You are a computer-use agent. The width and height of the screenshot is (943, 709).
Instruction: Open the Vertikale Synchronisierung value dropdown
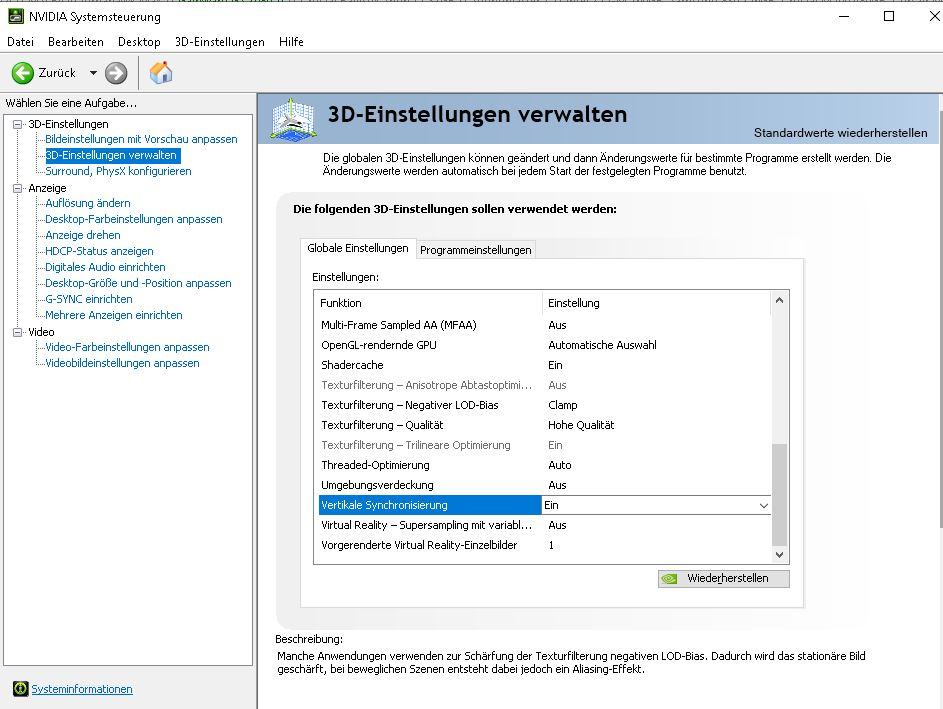tap(763, 505)
